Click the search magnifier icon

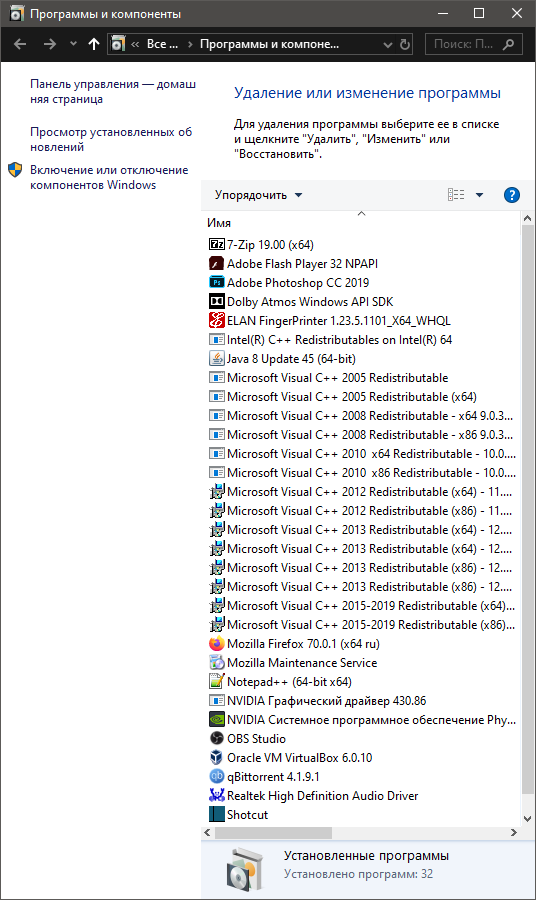coord(508,44)
